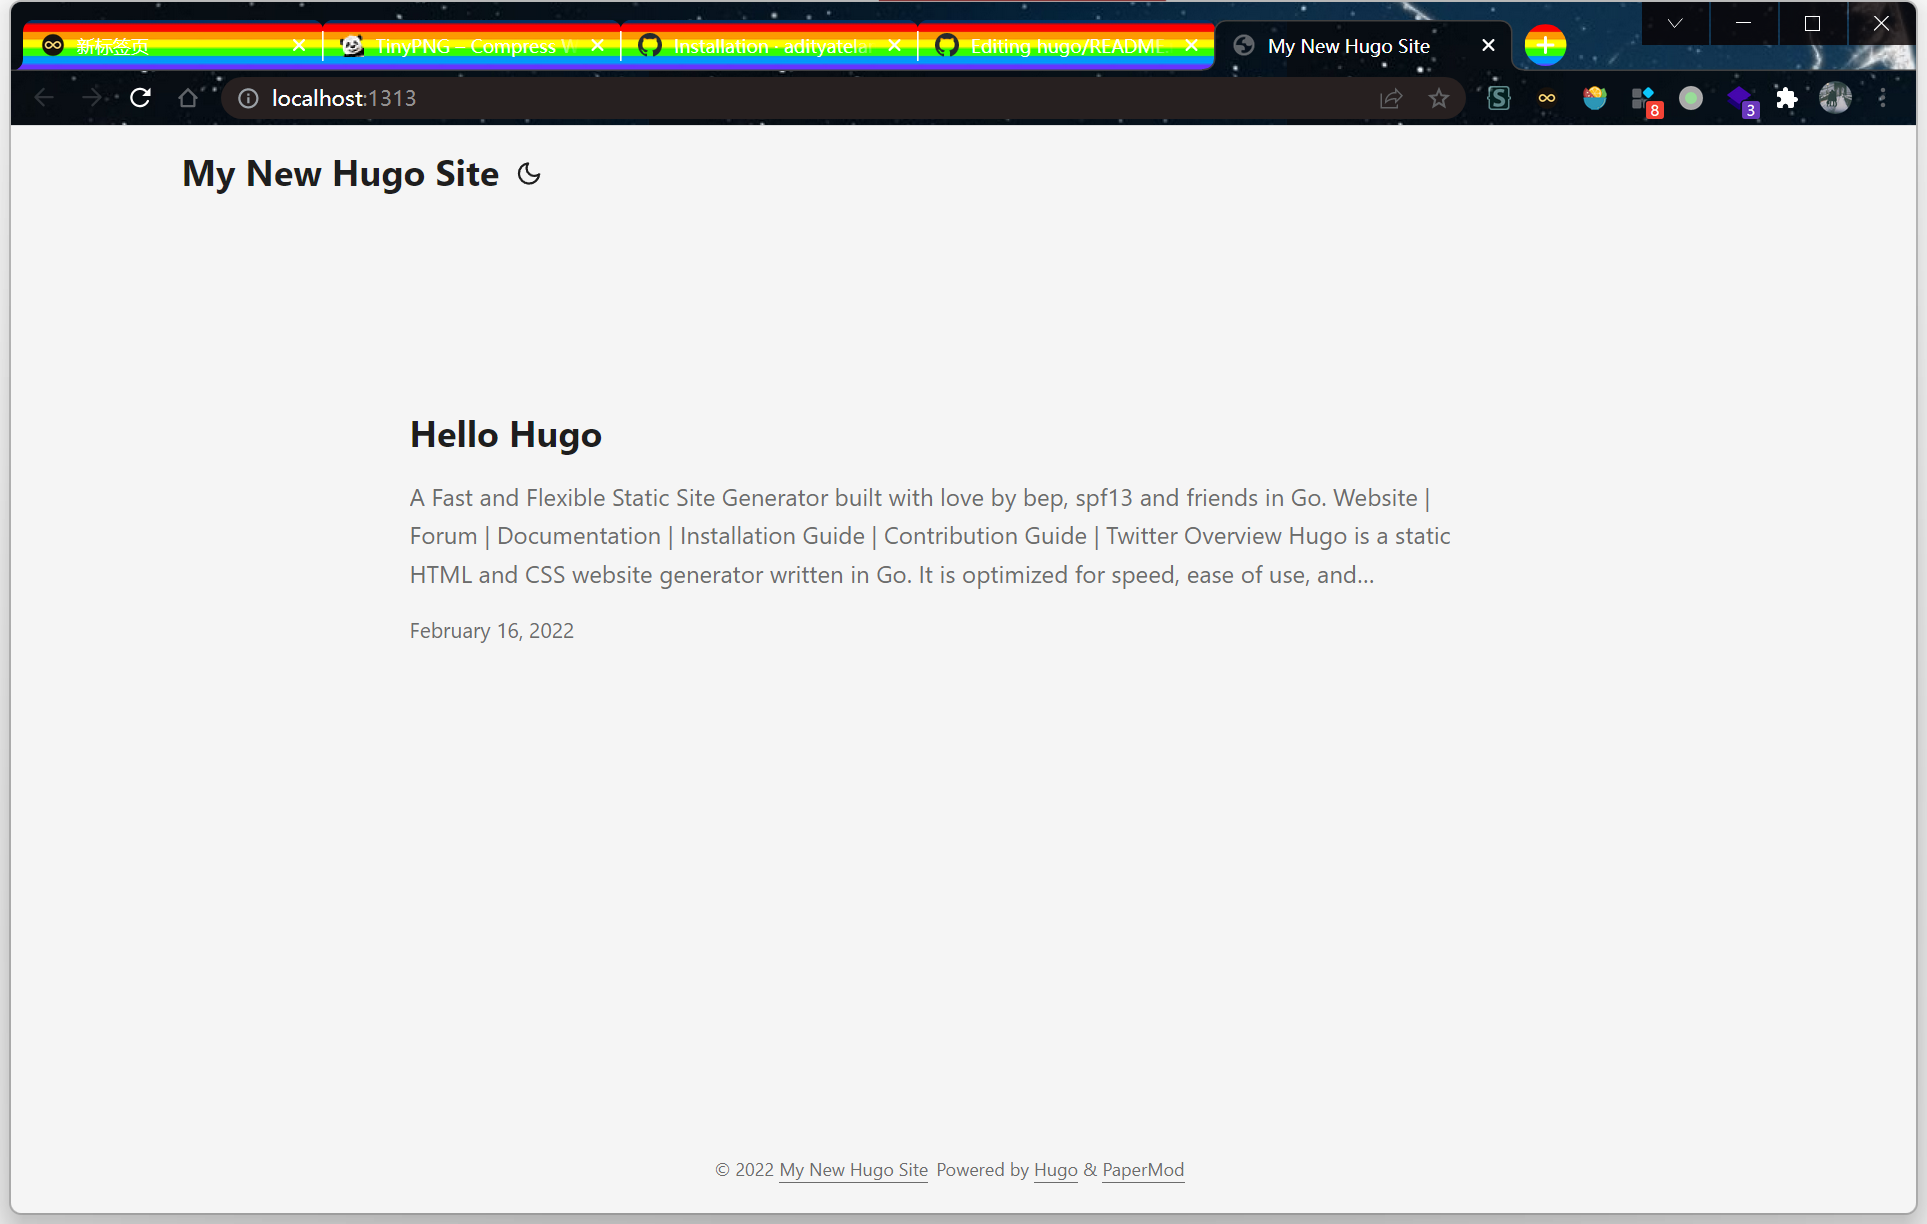Close the Editing hugo/README tab
The height and width of the screenshot is (1224, 1927).
click(x=1191, y=46)
